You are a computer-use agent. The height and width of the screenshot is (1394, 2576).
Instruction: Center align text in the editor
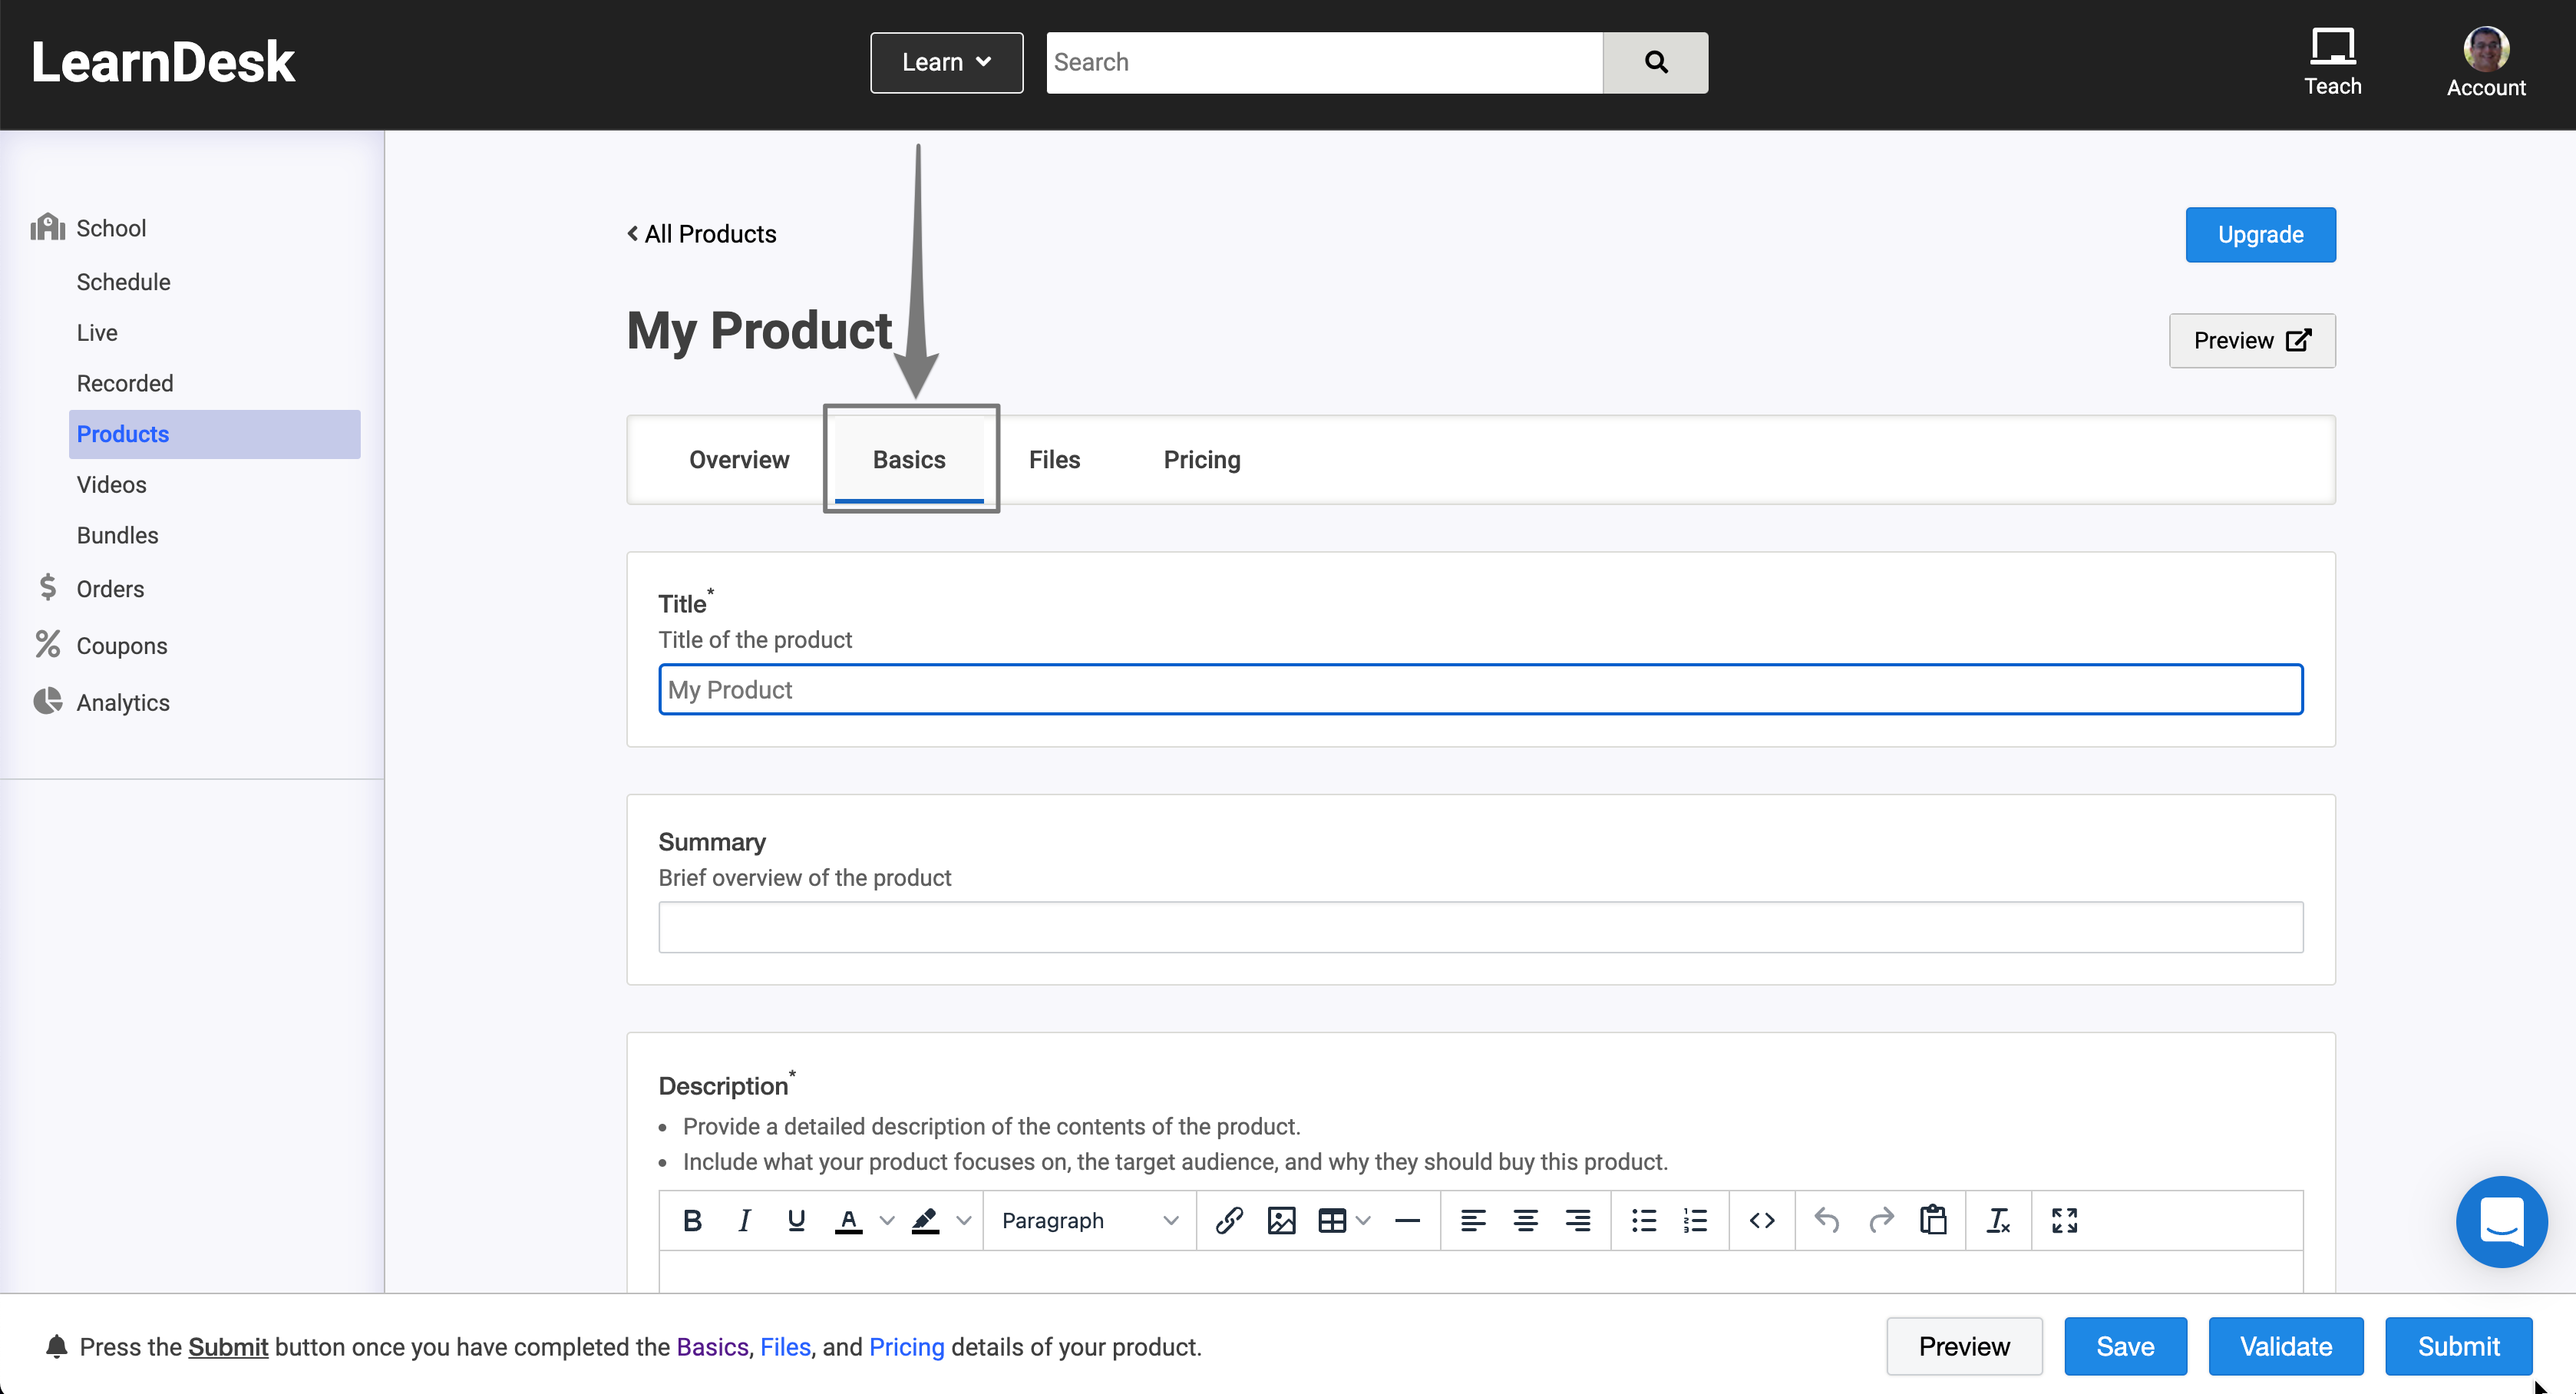pyautogui.click(x=1525, y=1220)
